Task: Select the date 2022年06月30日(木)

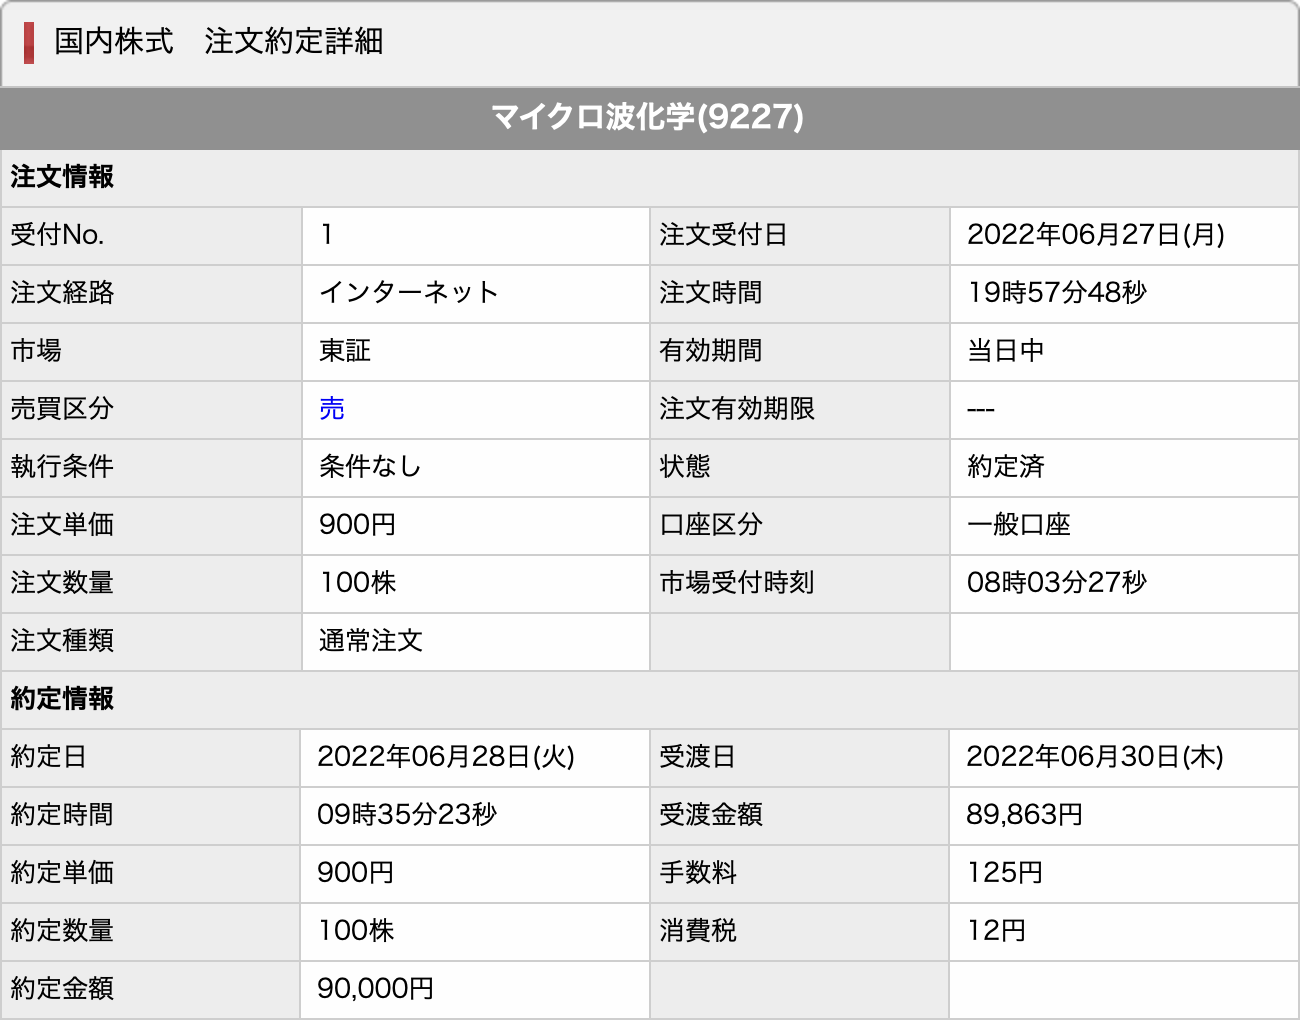Action: pyautogui.click(x=1095, y=757)
